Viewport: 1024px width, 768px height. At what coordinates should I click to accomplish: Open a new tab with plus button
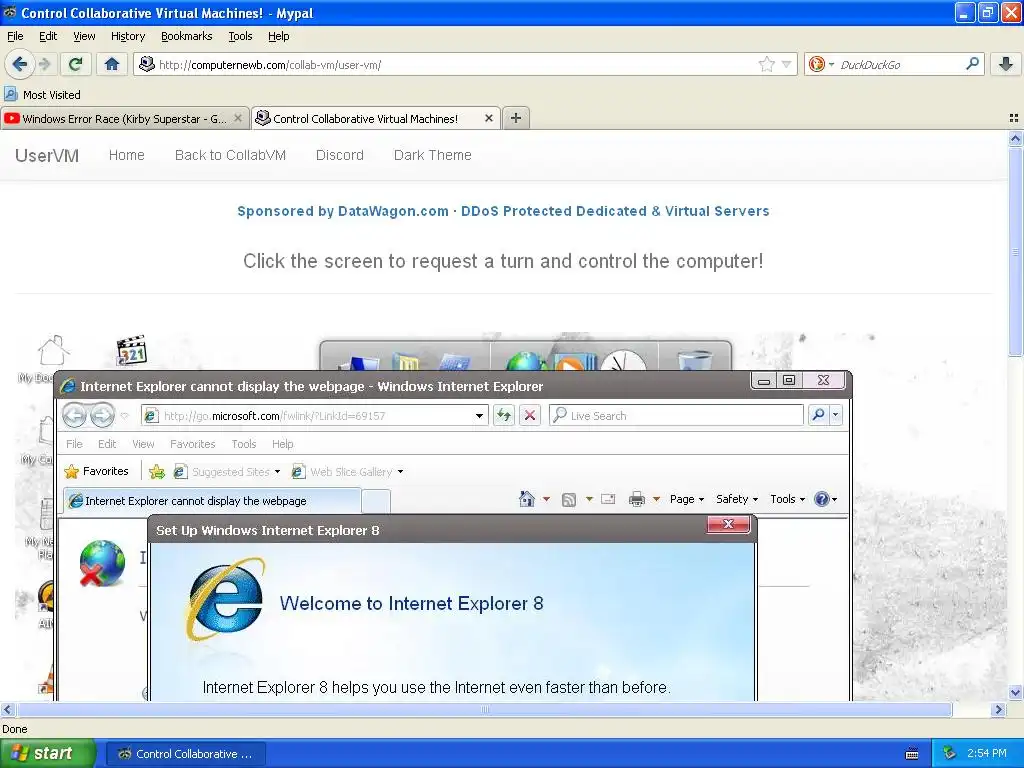tap(516, 118)
